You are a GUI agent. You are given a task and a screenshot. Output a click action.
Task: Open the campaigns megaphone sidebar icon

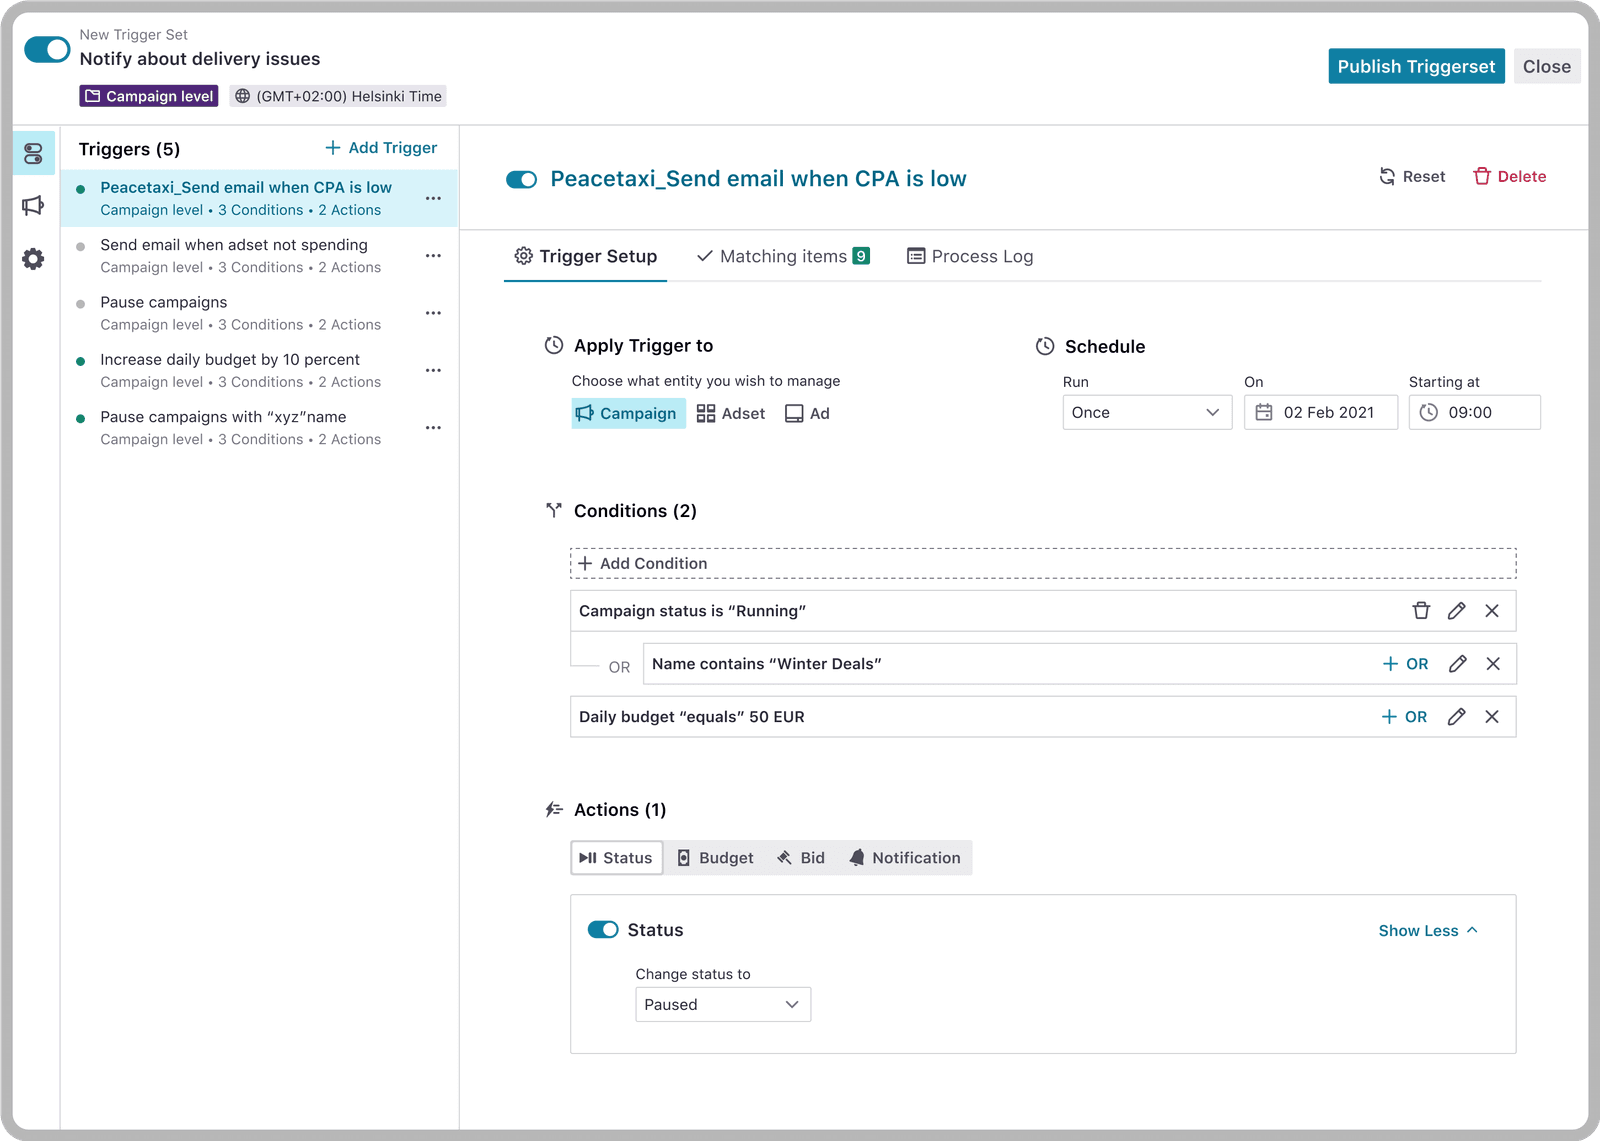point(33,206)
